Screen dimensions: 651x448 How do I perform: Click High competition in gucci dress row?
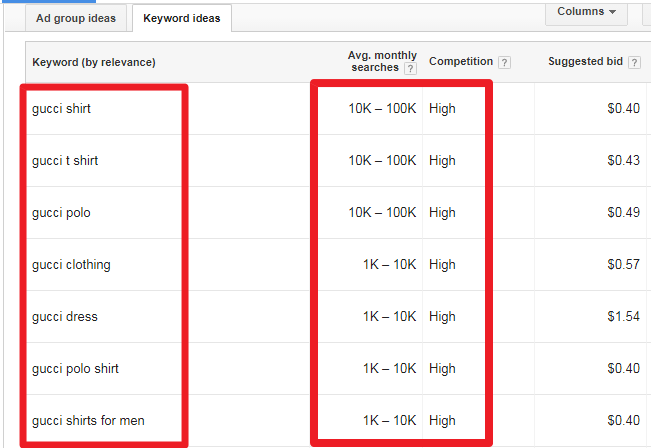(x=442, y=317)
